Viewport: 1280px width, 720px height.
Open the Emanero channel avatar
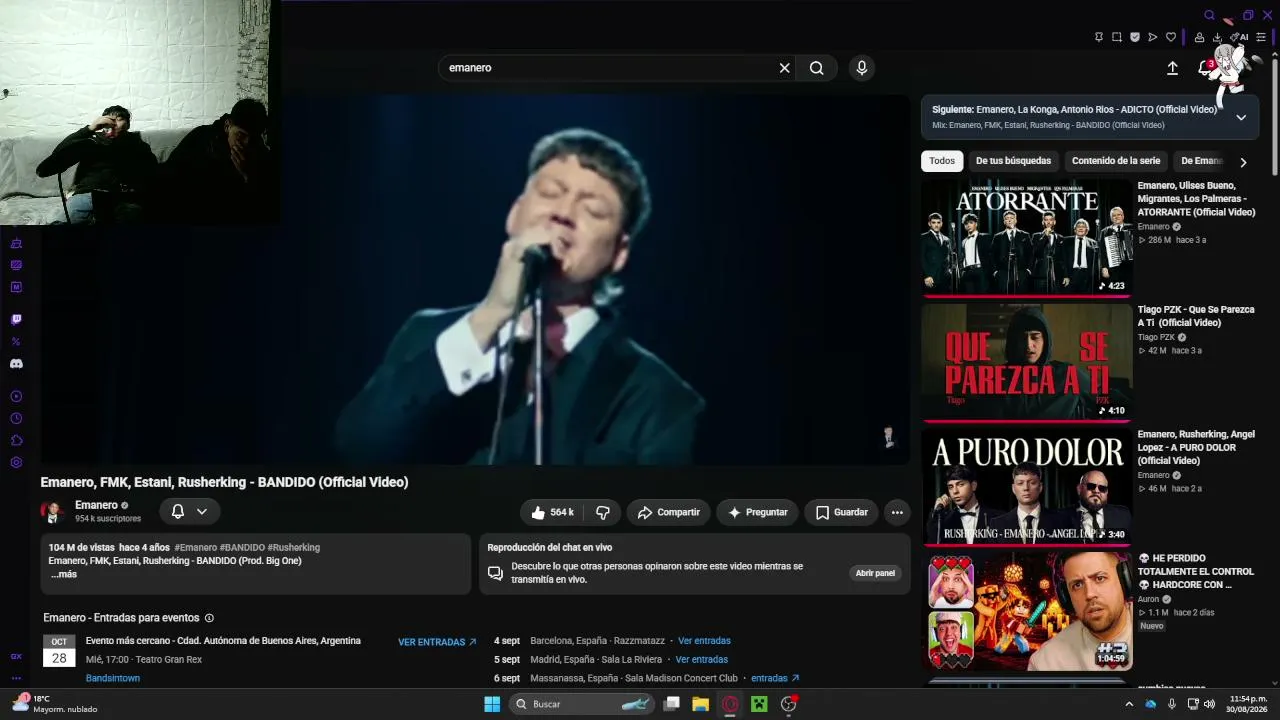click(53, 512)
